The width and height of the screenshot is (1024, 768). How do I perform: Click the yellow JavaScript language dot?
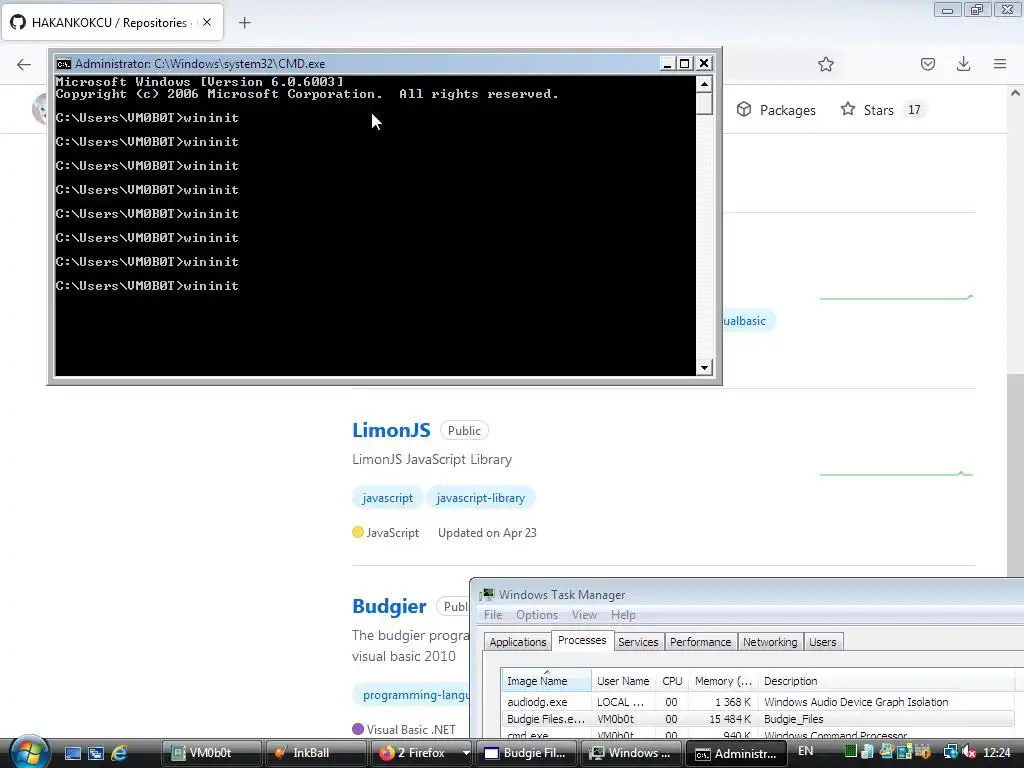click(x=358, y=532)
